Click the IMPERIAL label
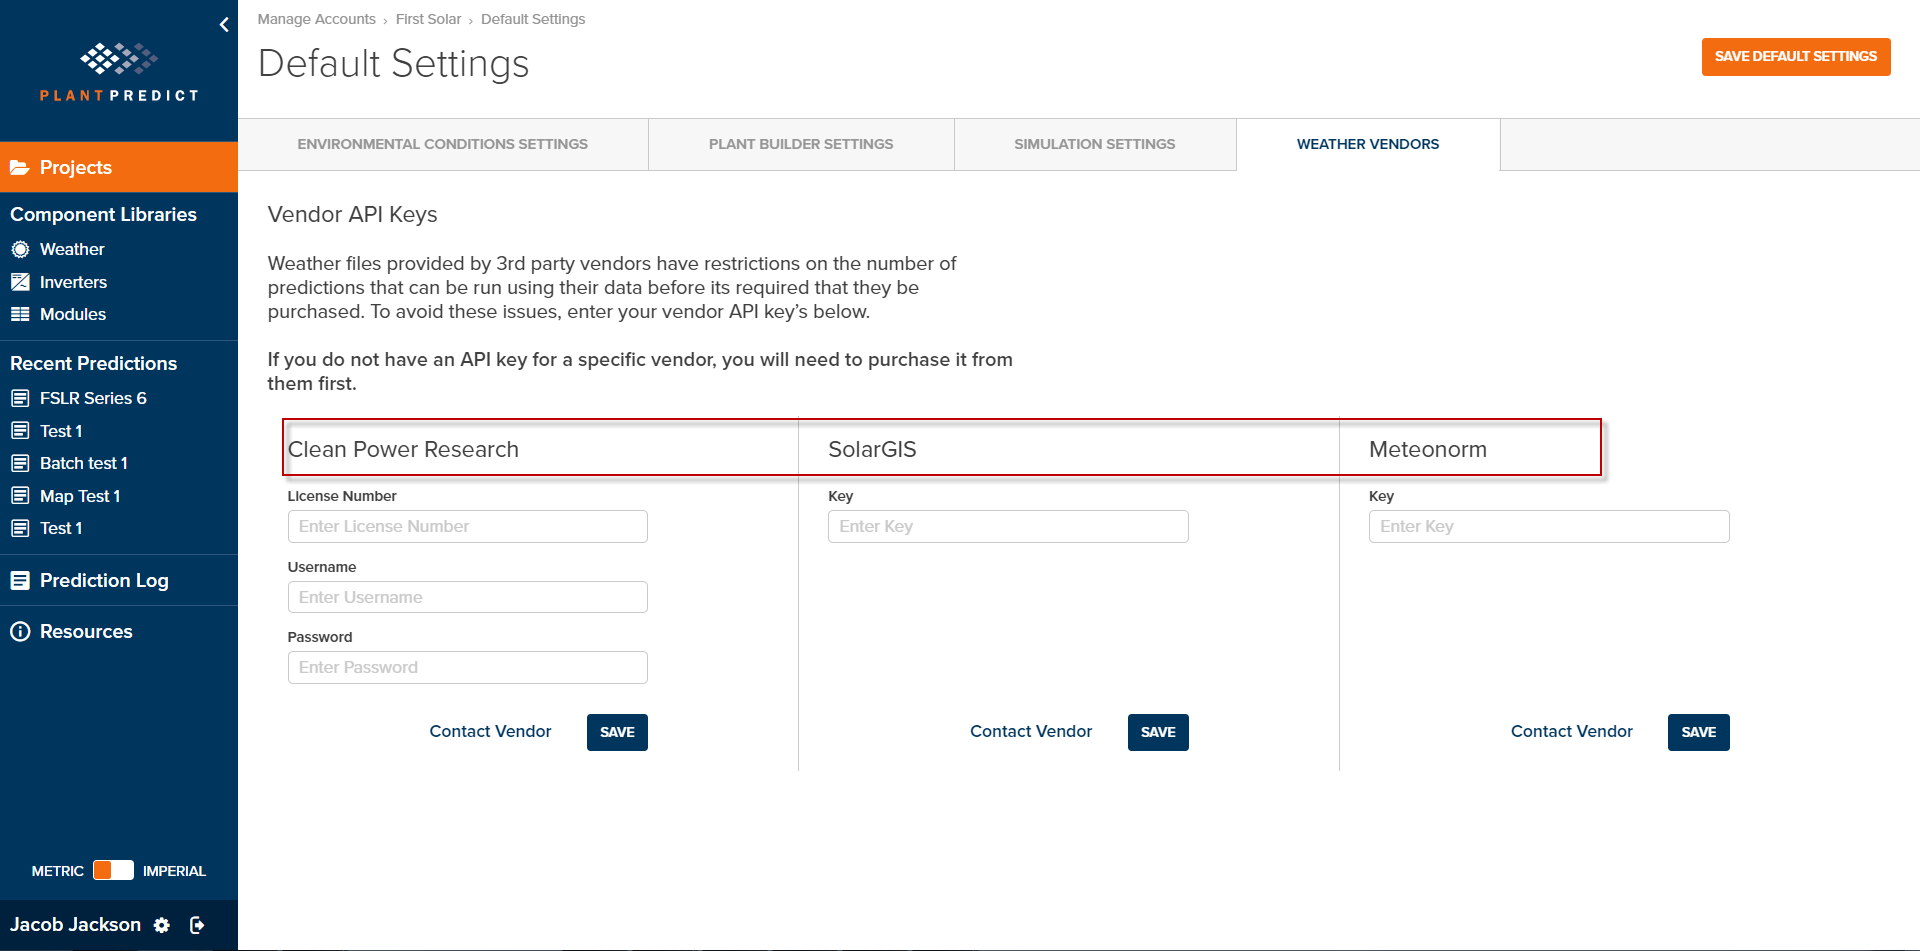This screenshot has height=951, width=1920. [x=174, y=871]
